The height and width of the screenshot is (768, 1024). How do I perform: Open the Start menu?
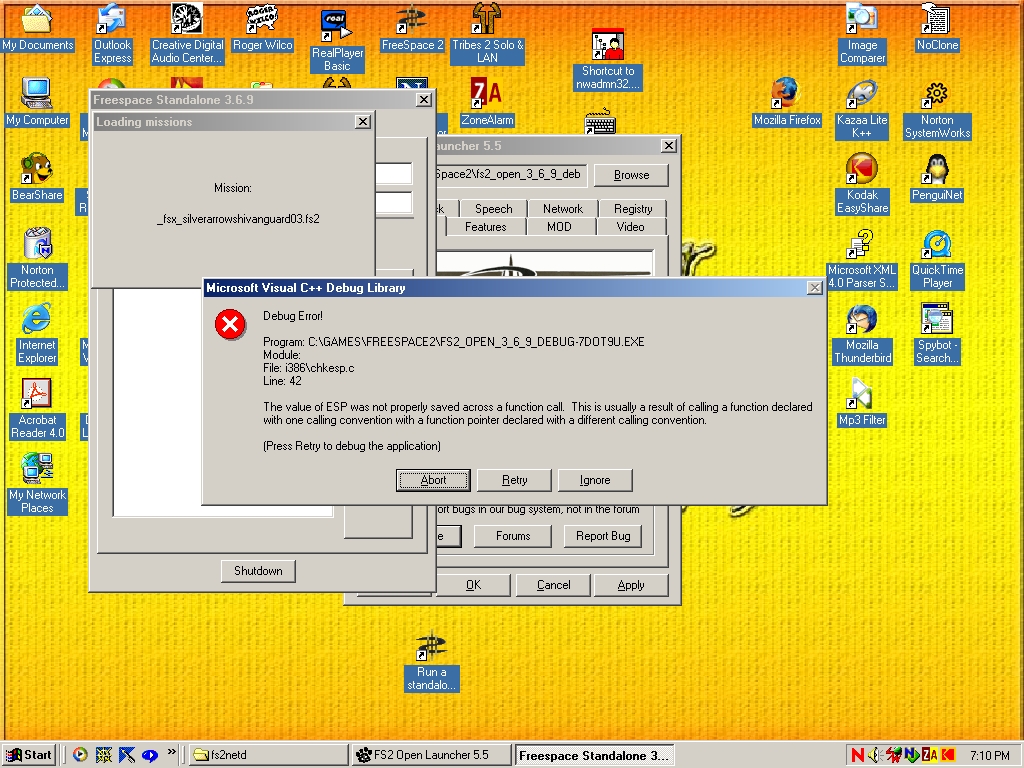(29, 755)
